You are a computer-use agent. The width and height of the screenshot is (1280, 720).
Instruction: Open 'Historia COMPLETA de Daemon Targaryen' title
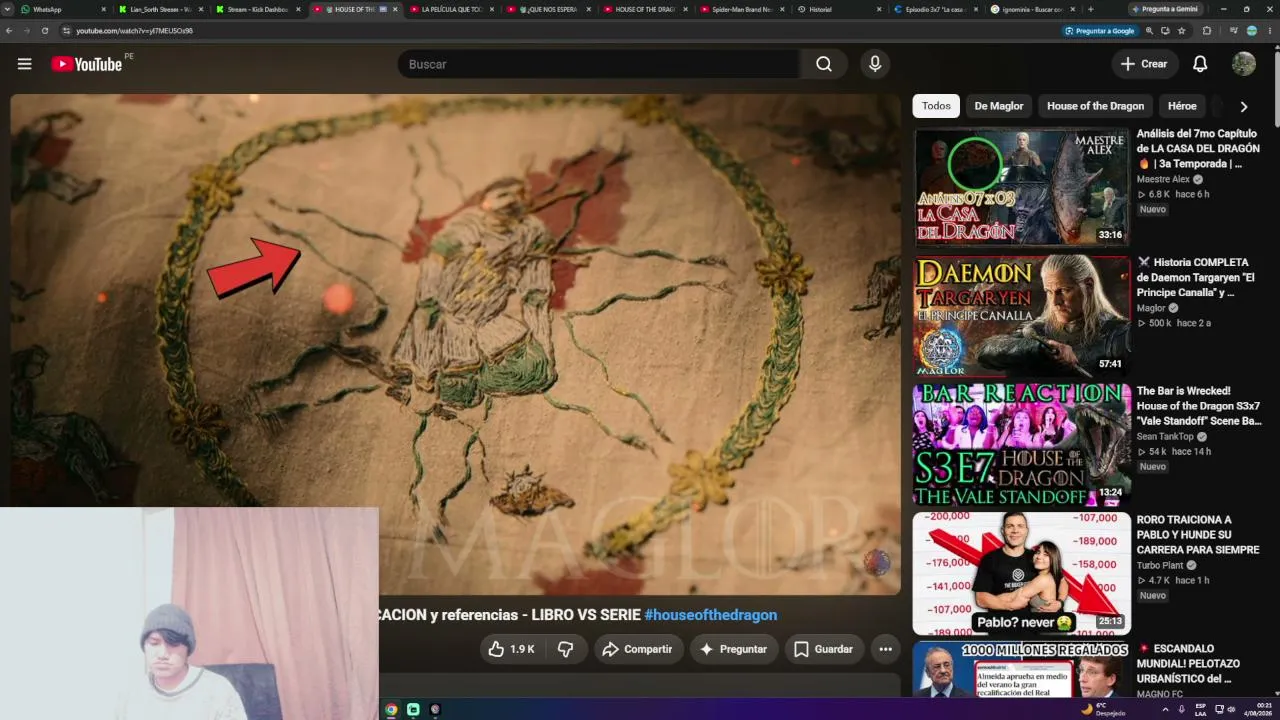(1196, 278)
